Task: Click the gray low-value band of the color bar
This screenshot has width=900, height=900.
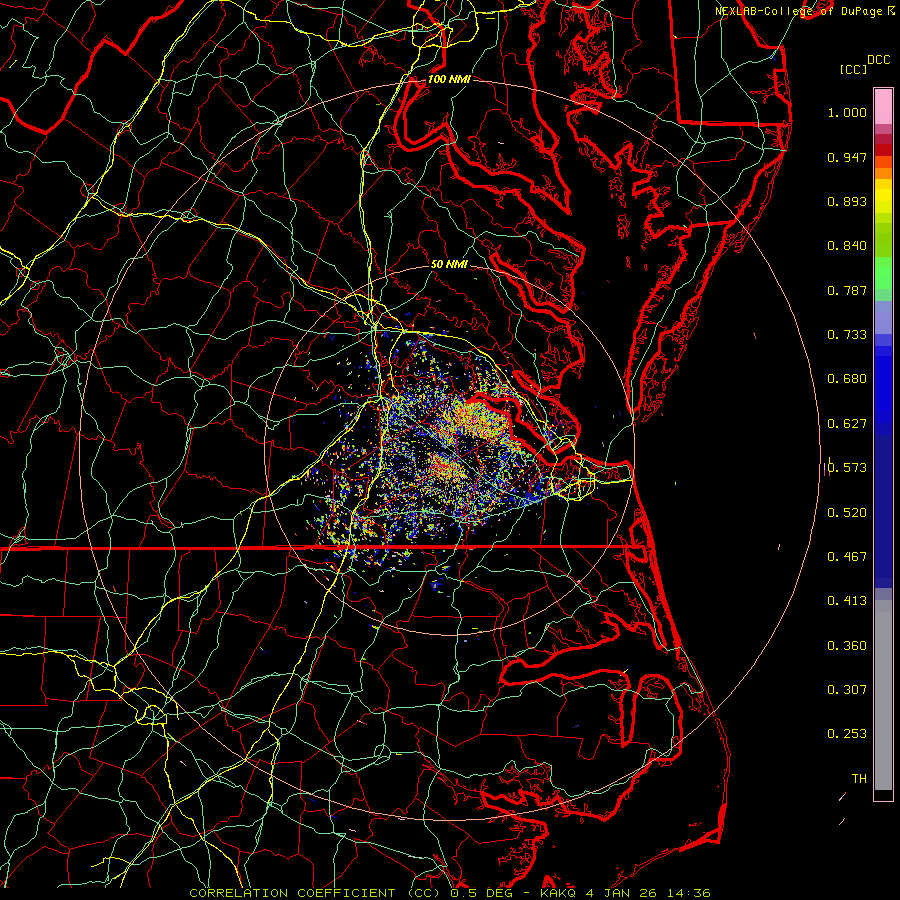Action: 883,695
